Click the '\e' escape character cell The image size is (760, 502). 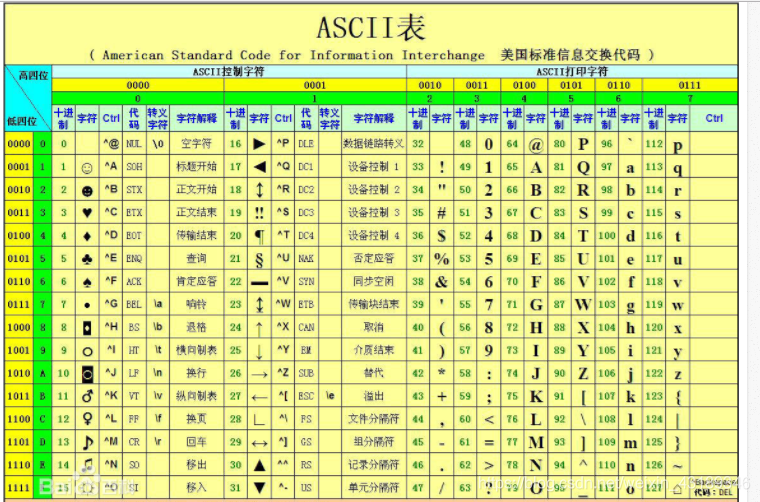click(330, 396)
